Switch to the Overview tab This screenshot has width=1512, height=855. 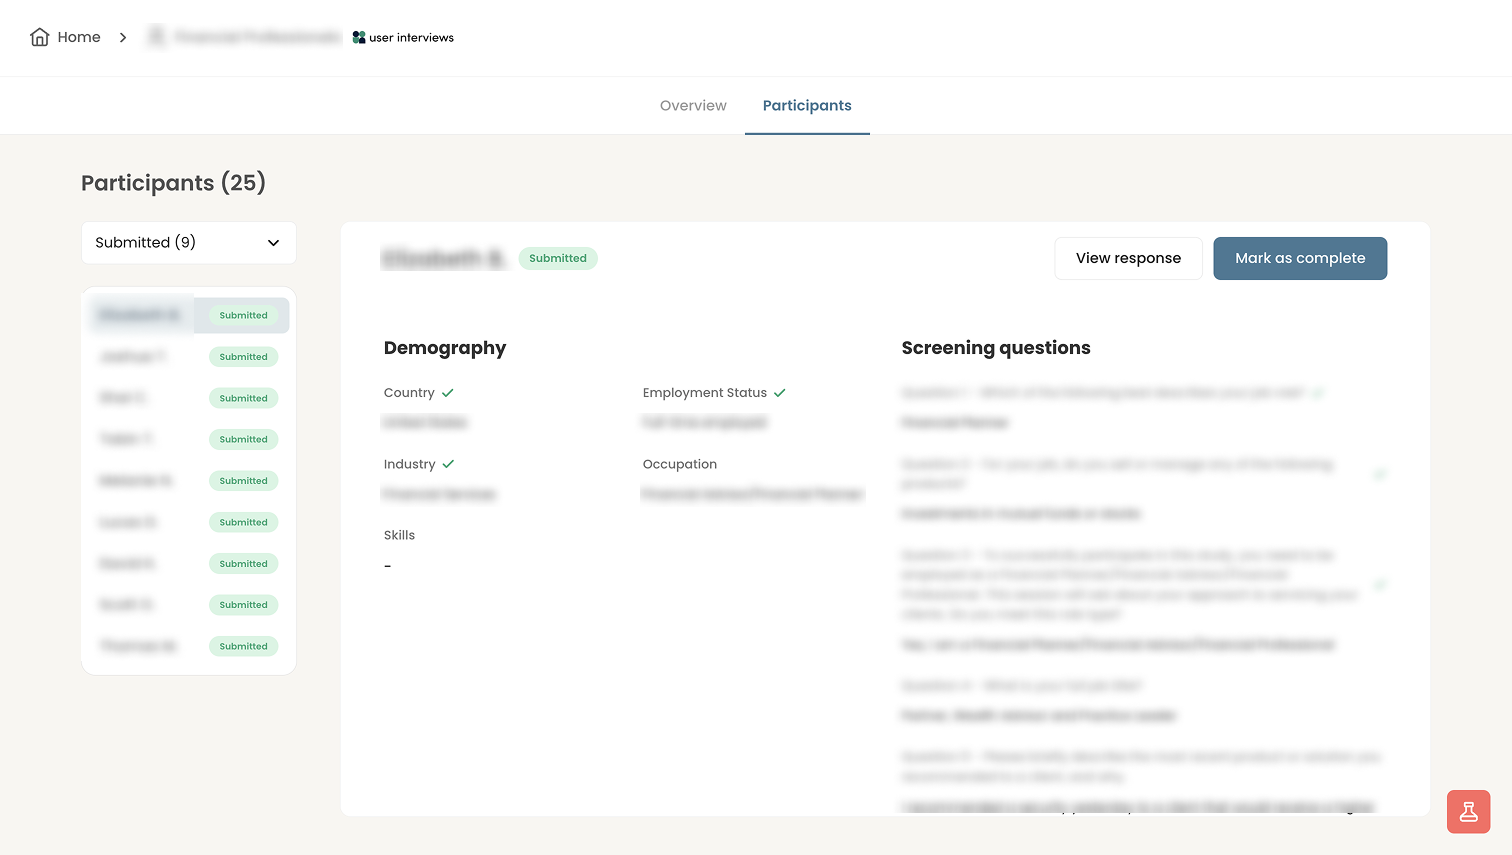tap(693, 106)
